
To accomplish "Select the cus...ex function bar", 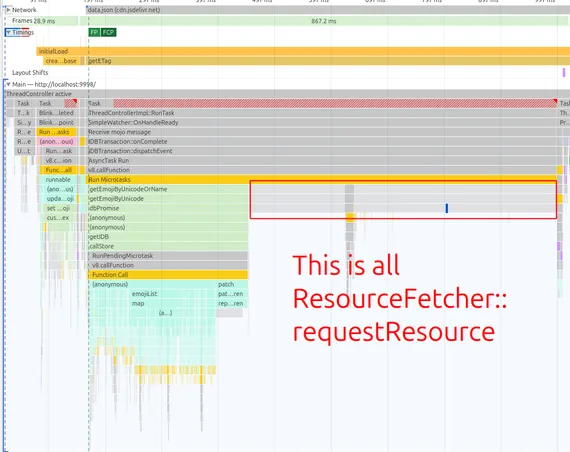I will [x=58, y=217].
